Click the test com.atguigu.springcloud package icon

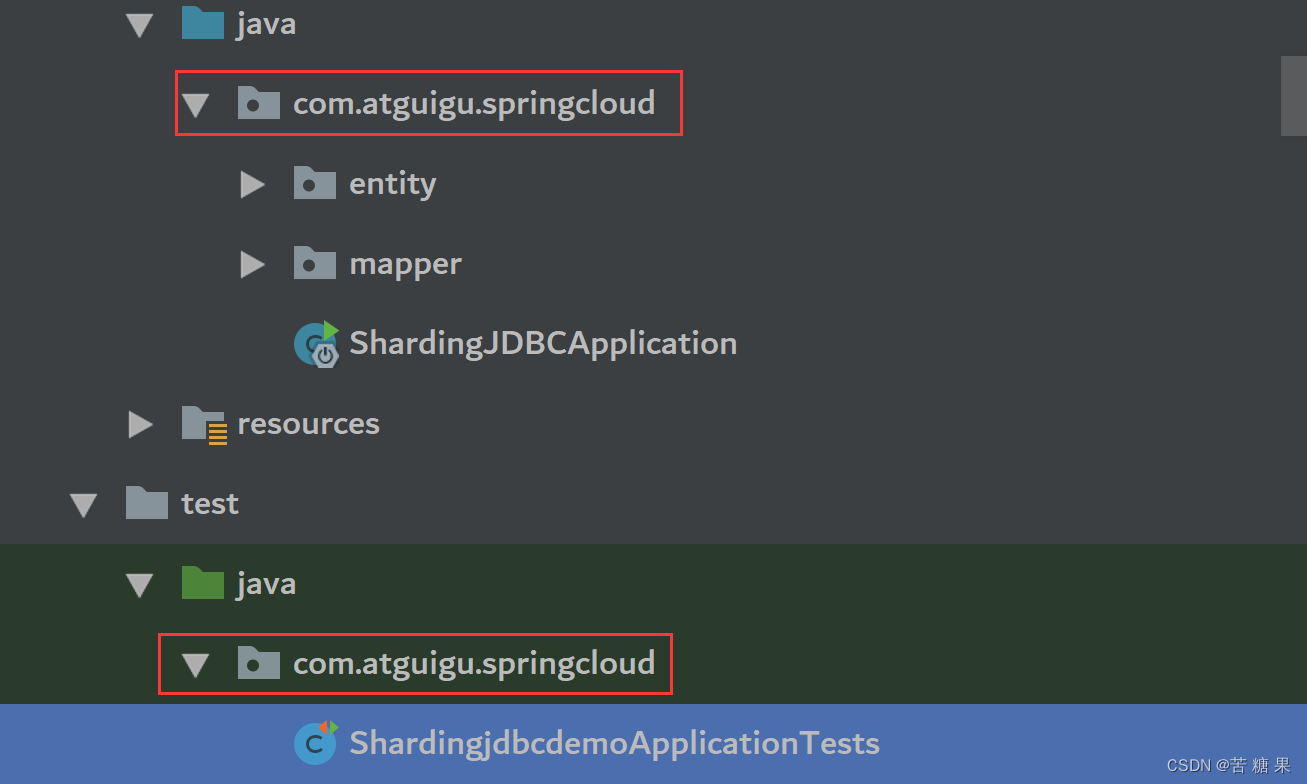point(258,663)
